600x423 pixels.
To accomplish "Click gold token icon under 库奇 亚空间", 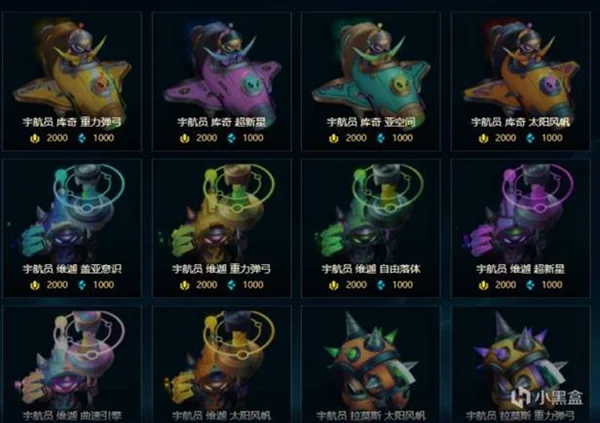I will coord(334,138).
